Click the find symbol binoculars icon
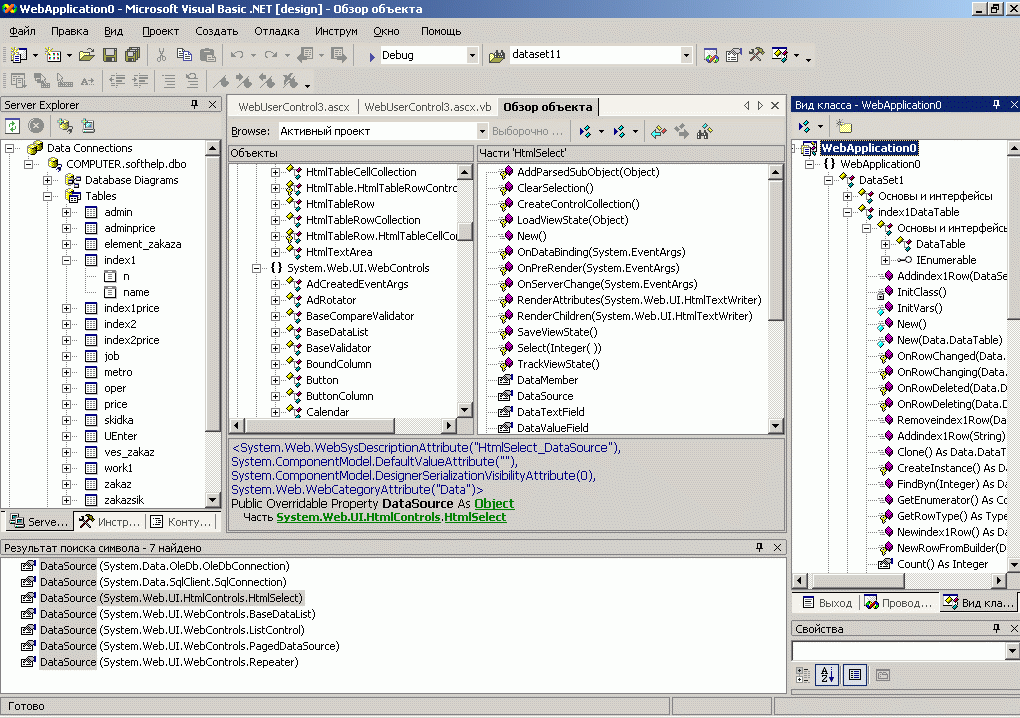The image size is (1020, 718). [704, 132]
